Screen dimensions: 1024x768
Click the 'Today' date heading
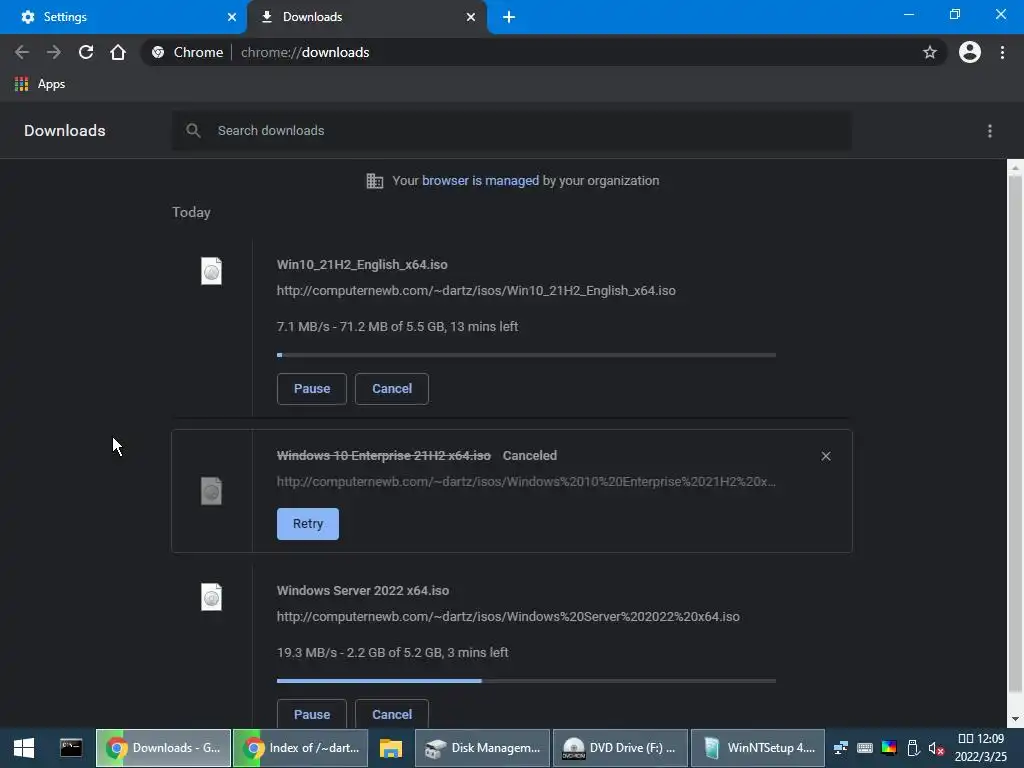[x=191, y=212]
